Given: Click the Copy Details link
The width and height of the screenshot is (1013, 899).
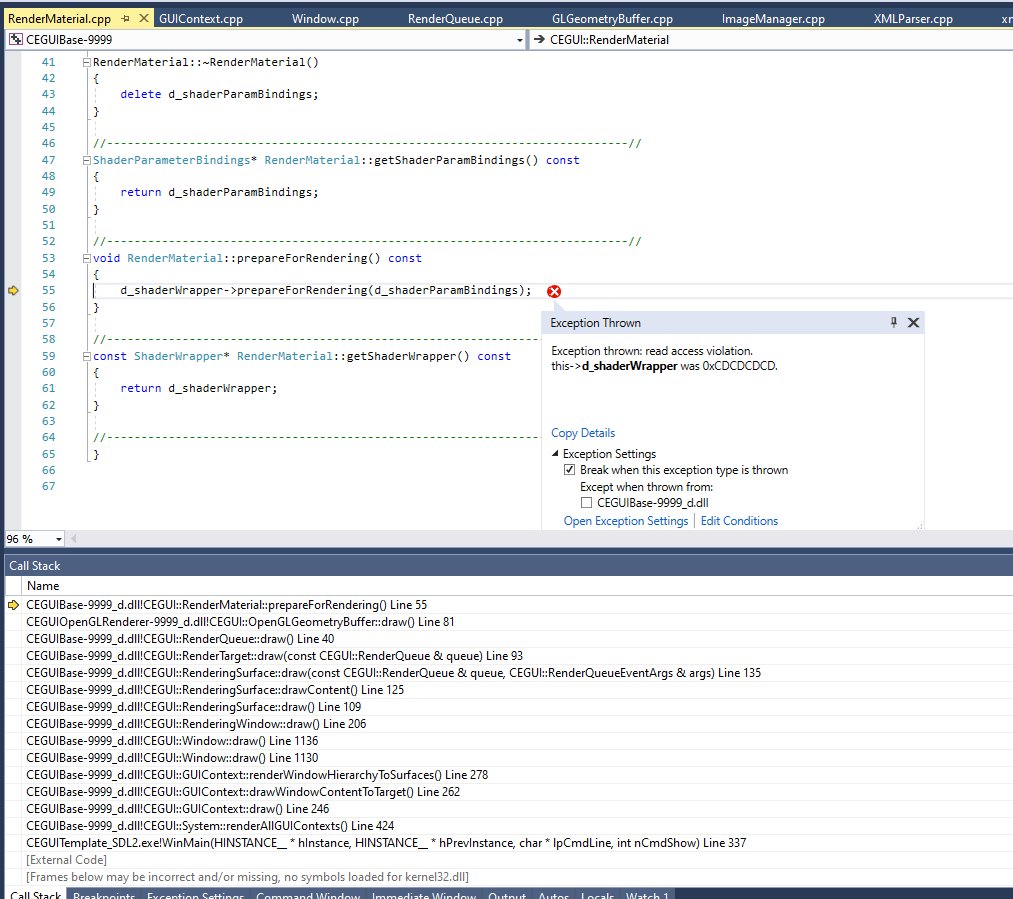Looking at the screenshot, I should click(583, 433).
